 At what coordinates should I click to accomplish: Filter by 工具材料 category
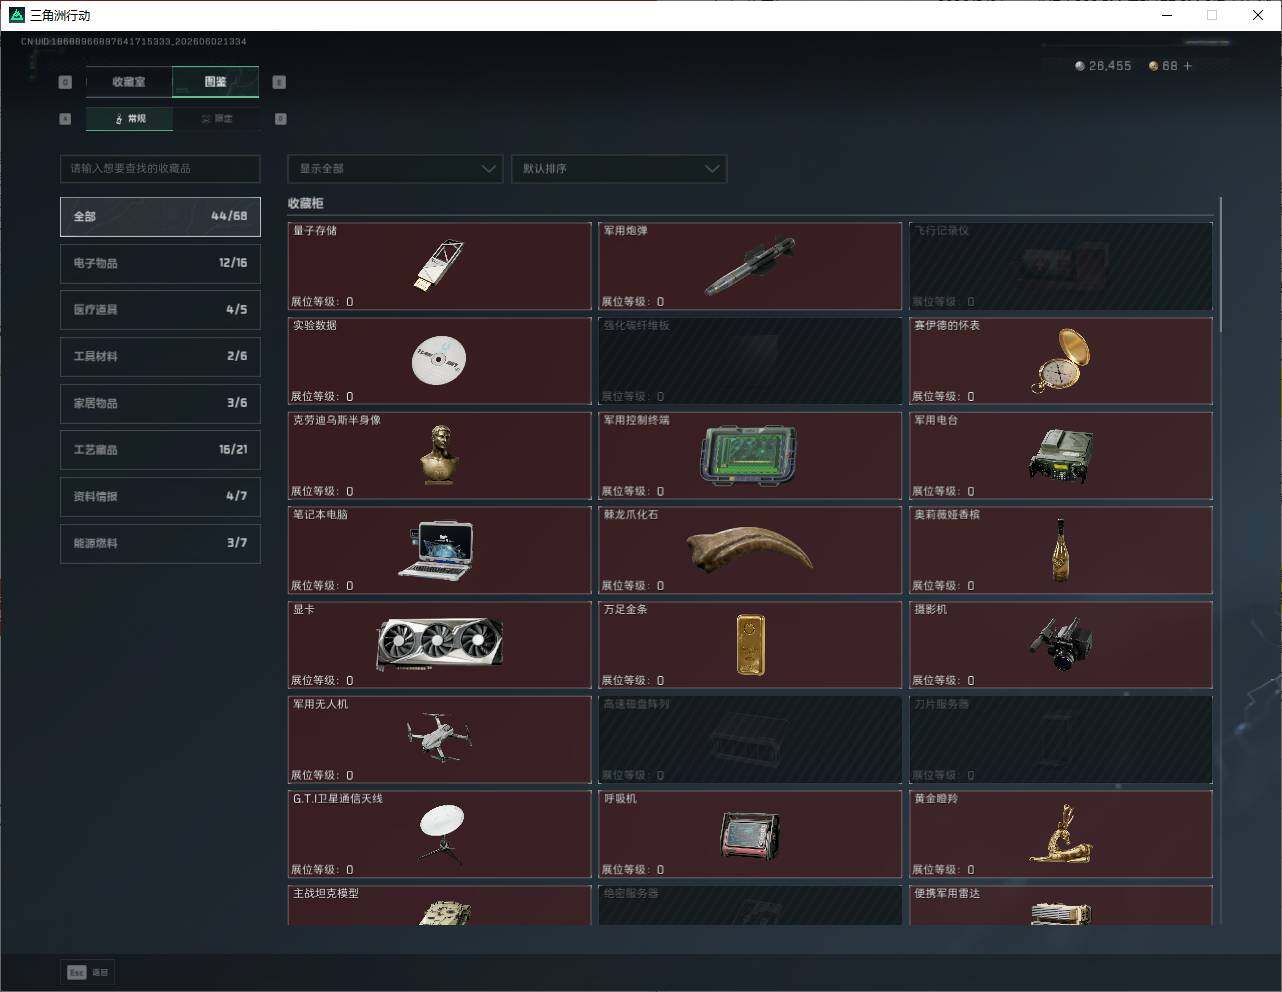(160, 356)
